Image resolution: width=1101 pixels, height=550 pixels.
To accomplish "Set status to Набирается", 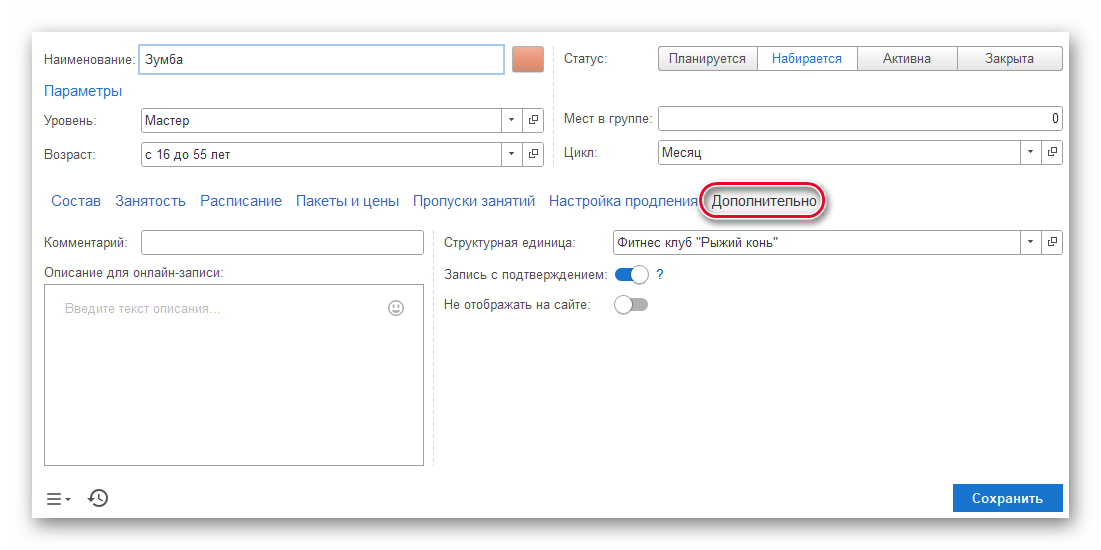I will pyautogui.click(x=807, y=58).
